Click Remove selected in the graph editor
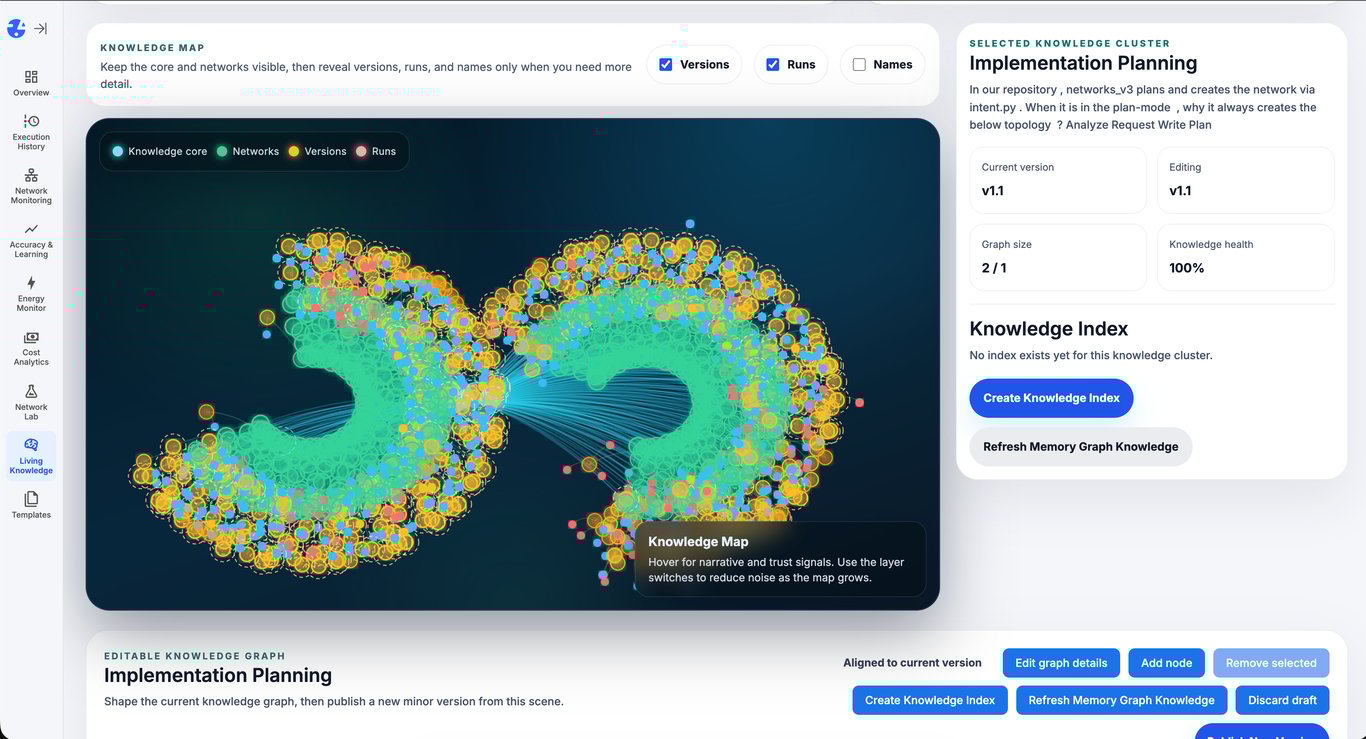This screenshot has width=1366, height=739. (x=1270, y=662)
